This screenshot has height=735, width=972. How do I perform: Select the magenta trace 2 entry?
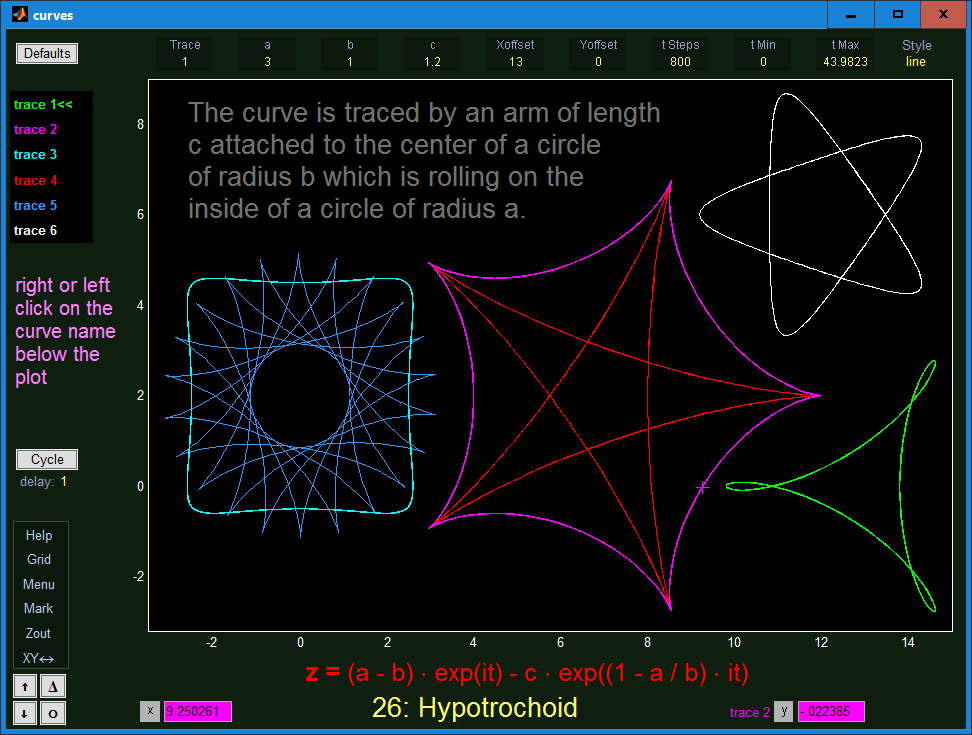tap(35, 129)
